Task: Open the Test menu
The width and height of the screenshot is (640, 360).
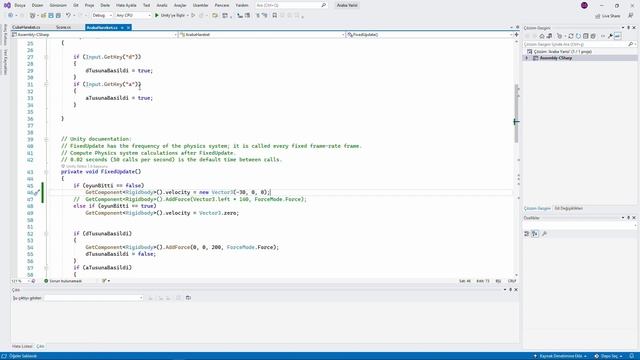Action: (x=147, y=5)
